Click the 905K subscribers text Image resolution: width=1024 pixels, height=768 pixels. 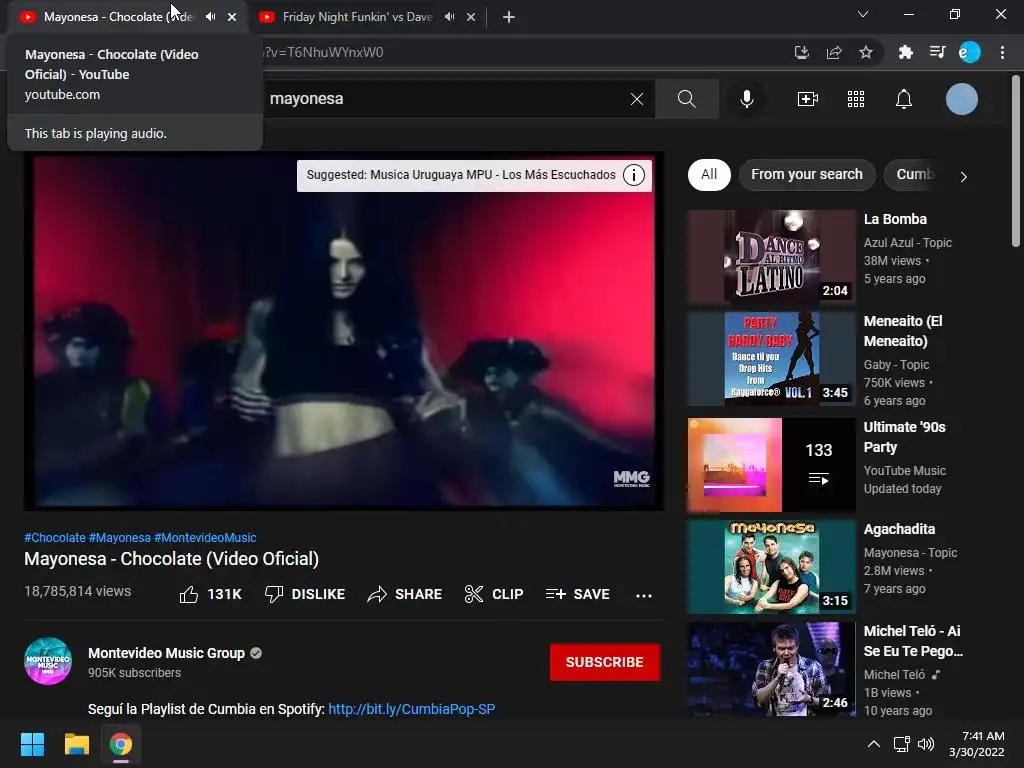[135, 673]
